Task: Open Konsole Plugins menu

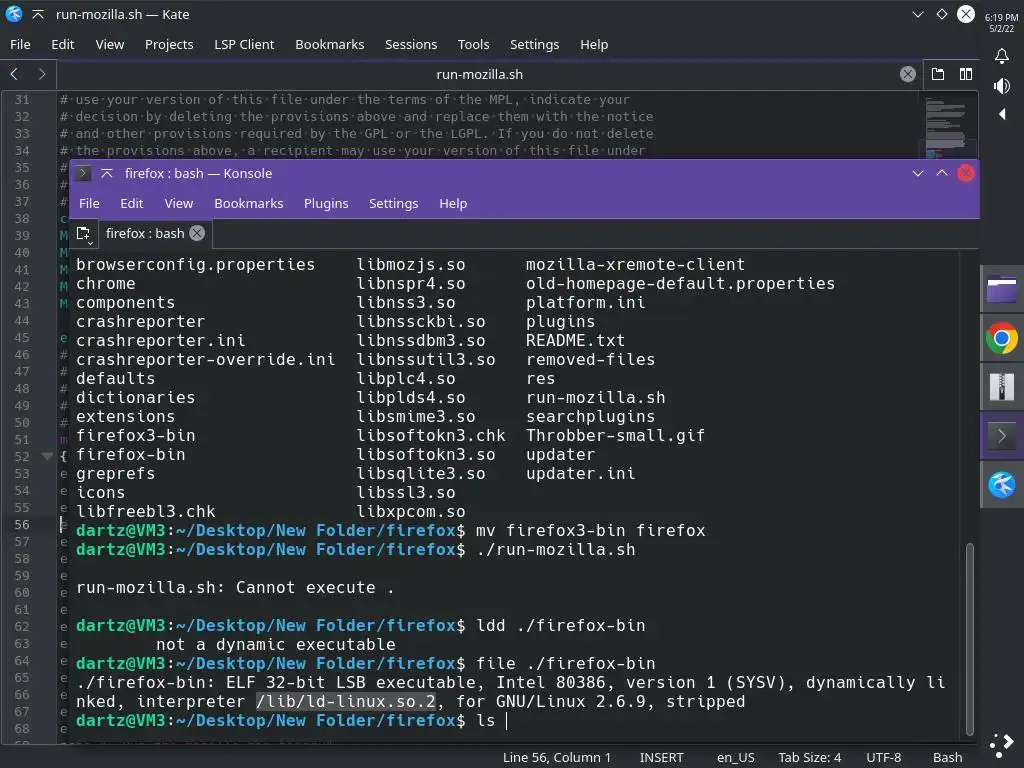Action: [x=326, y=203]
